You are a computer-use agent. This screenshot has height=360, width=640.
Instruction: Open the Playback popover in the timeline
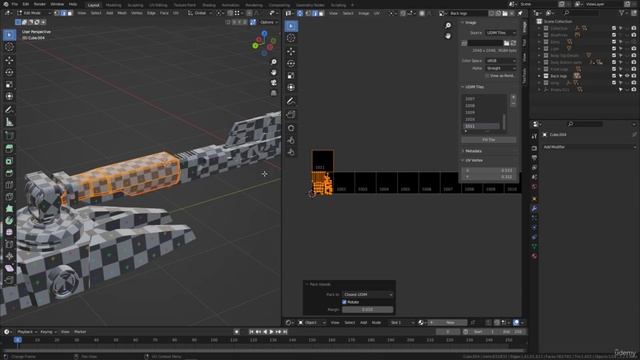(27, 332)
